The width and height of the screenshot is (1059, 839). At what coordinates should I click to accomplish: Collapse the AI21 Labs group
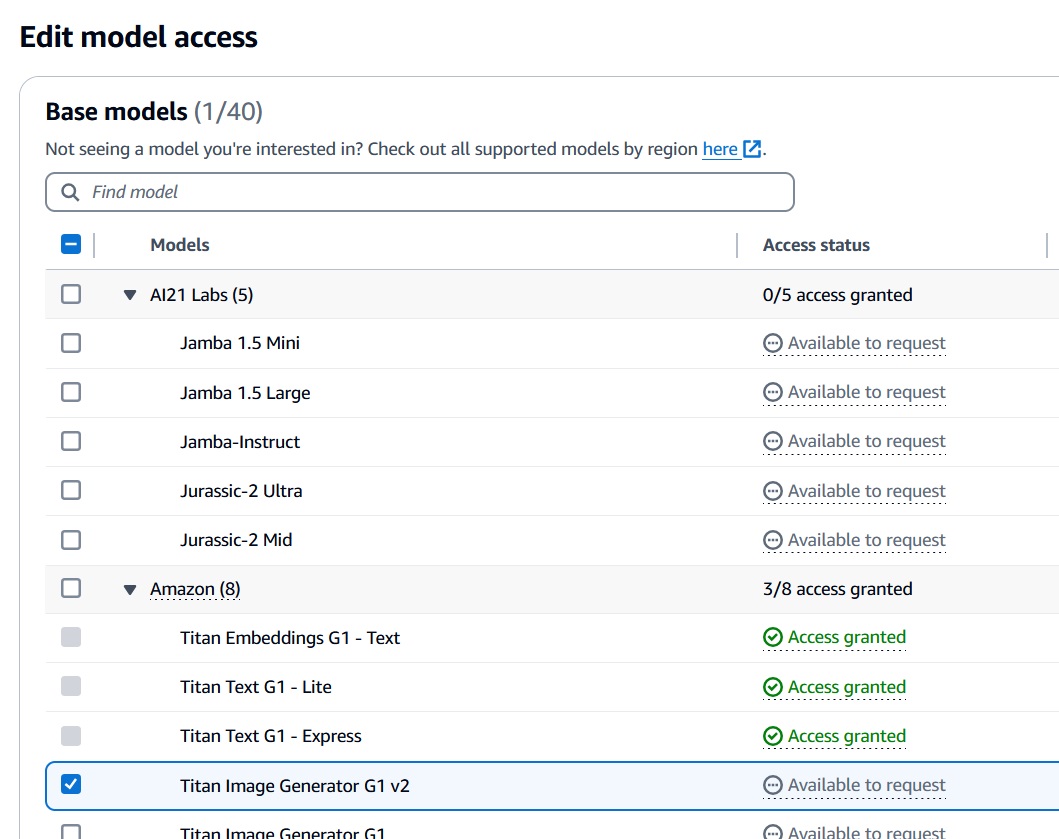[x=129, y=295]
